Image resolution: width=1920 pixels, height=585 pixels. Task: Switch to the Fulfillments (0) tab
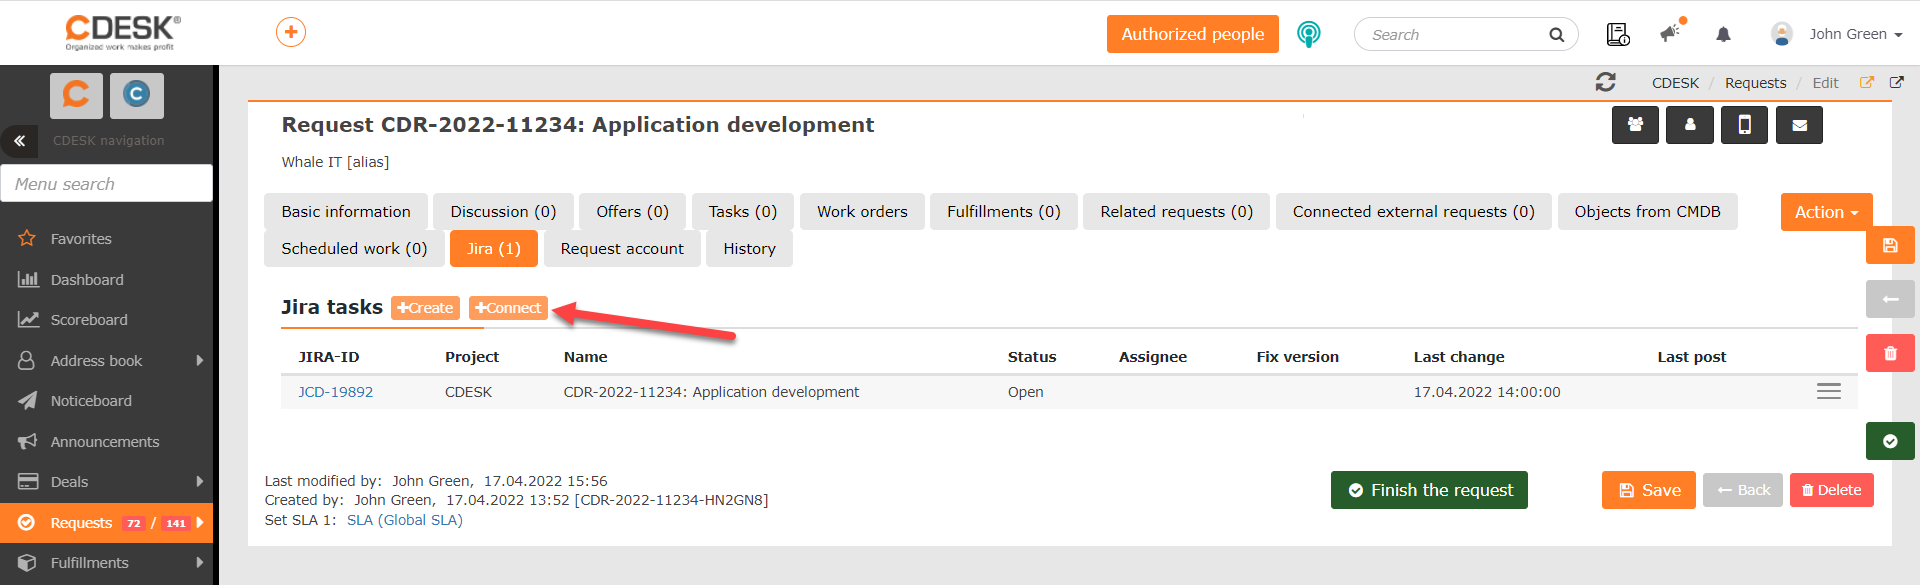click(x=1004, y=212)
